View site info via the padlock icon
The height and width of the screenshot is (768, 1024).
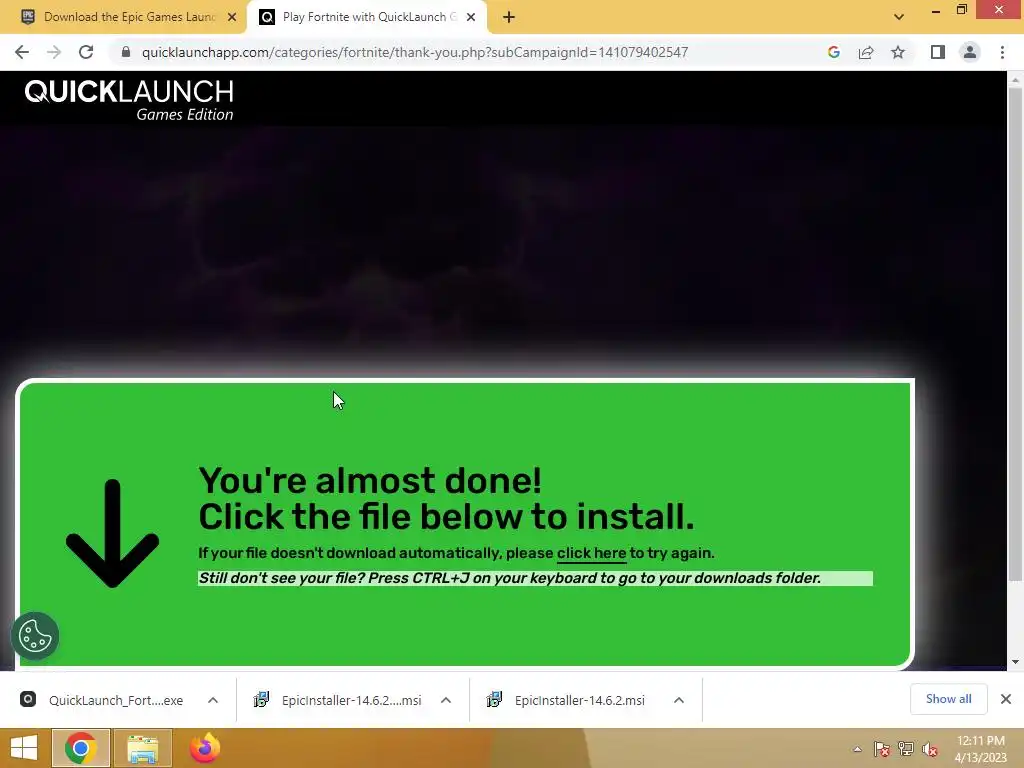(x=126, y=52)
